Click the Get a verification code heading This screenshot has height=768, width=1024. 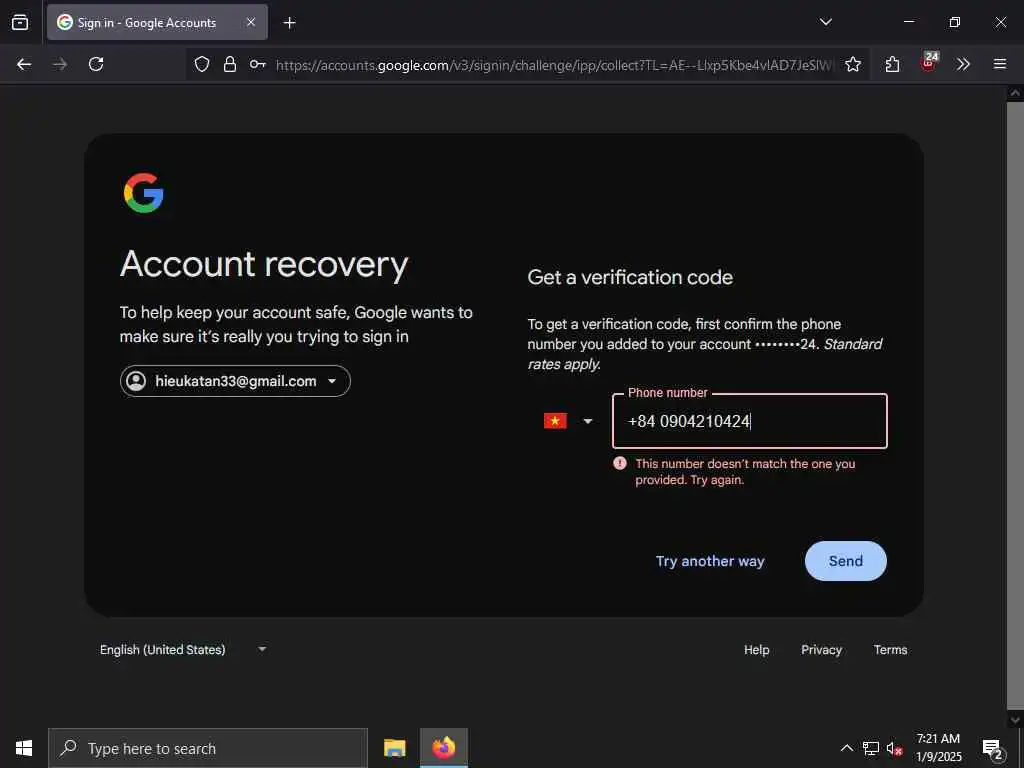[630, 278]
